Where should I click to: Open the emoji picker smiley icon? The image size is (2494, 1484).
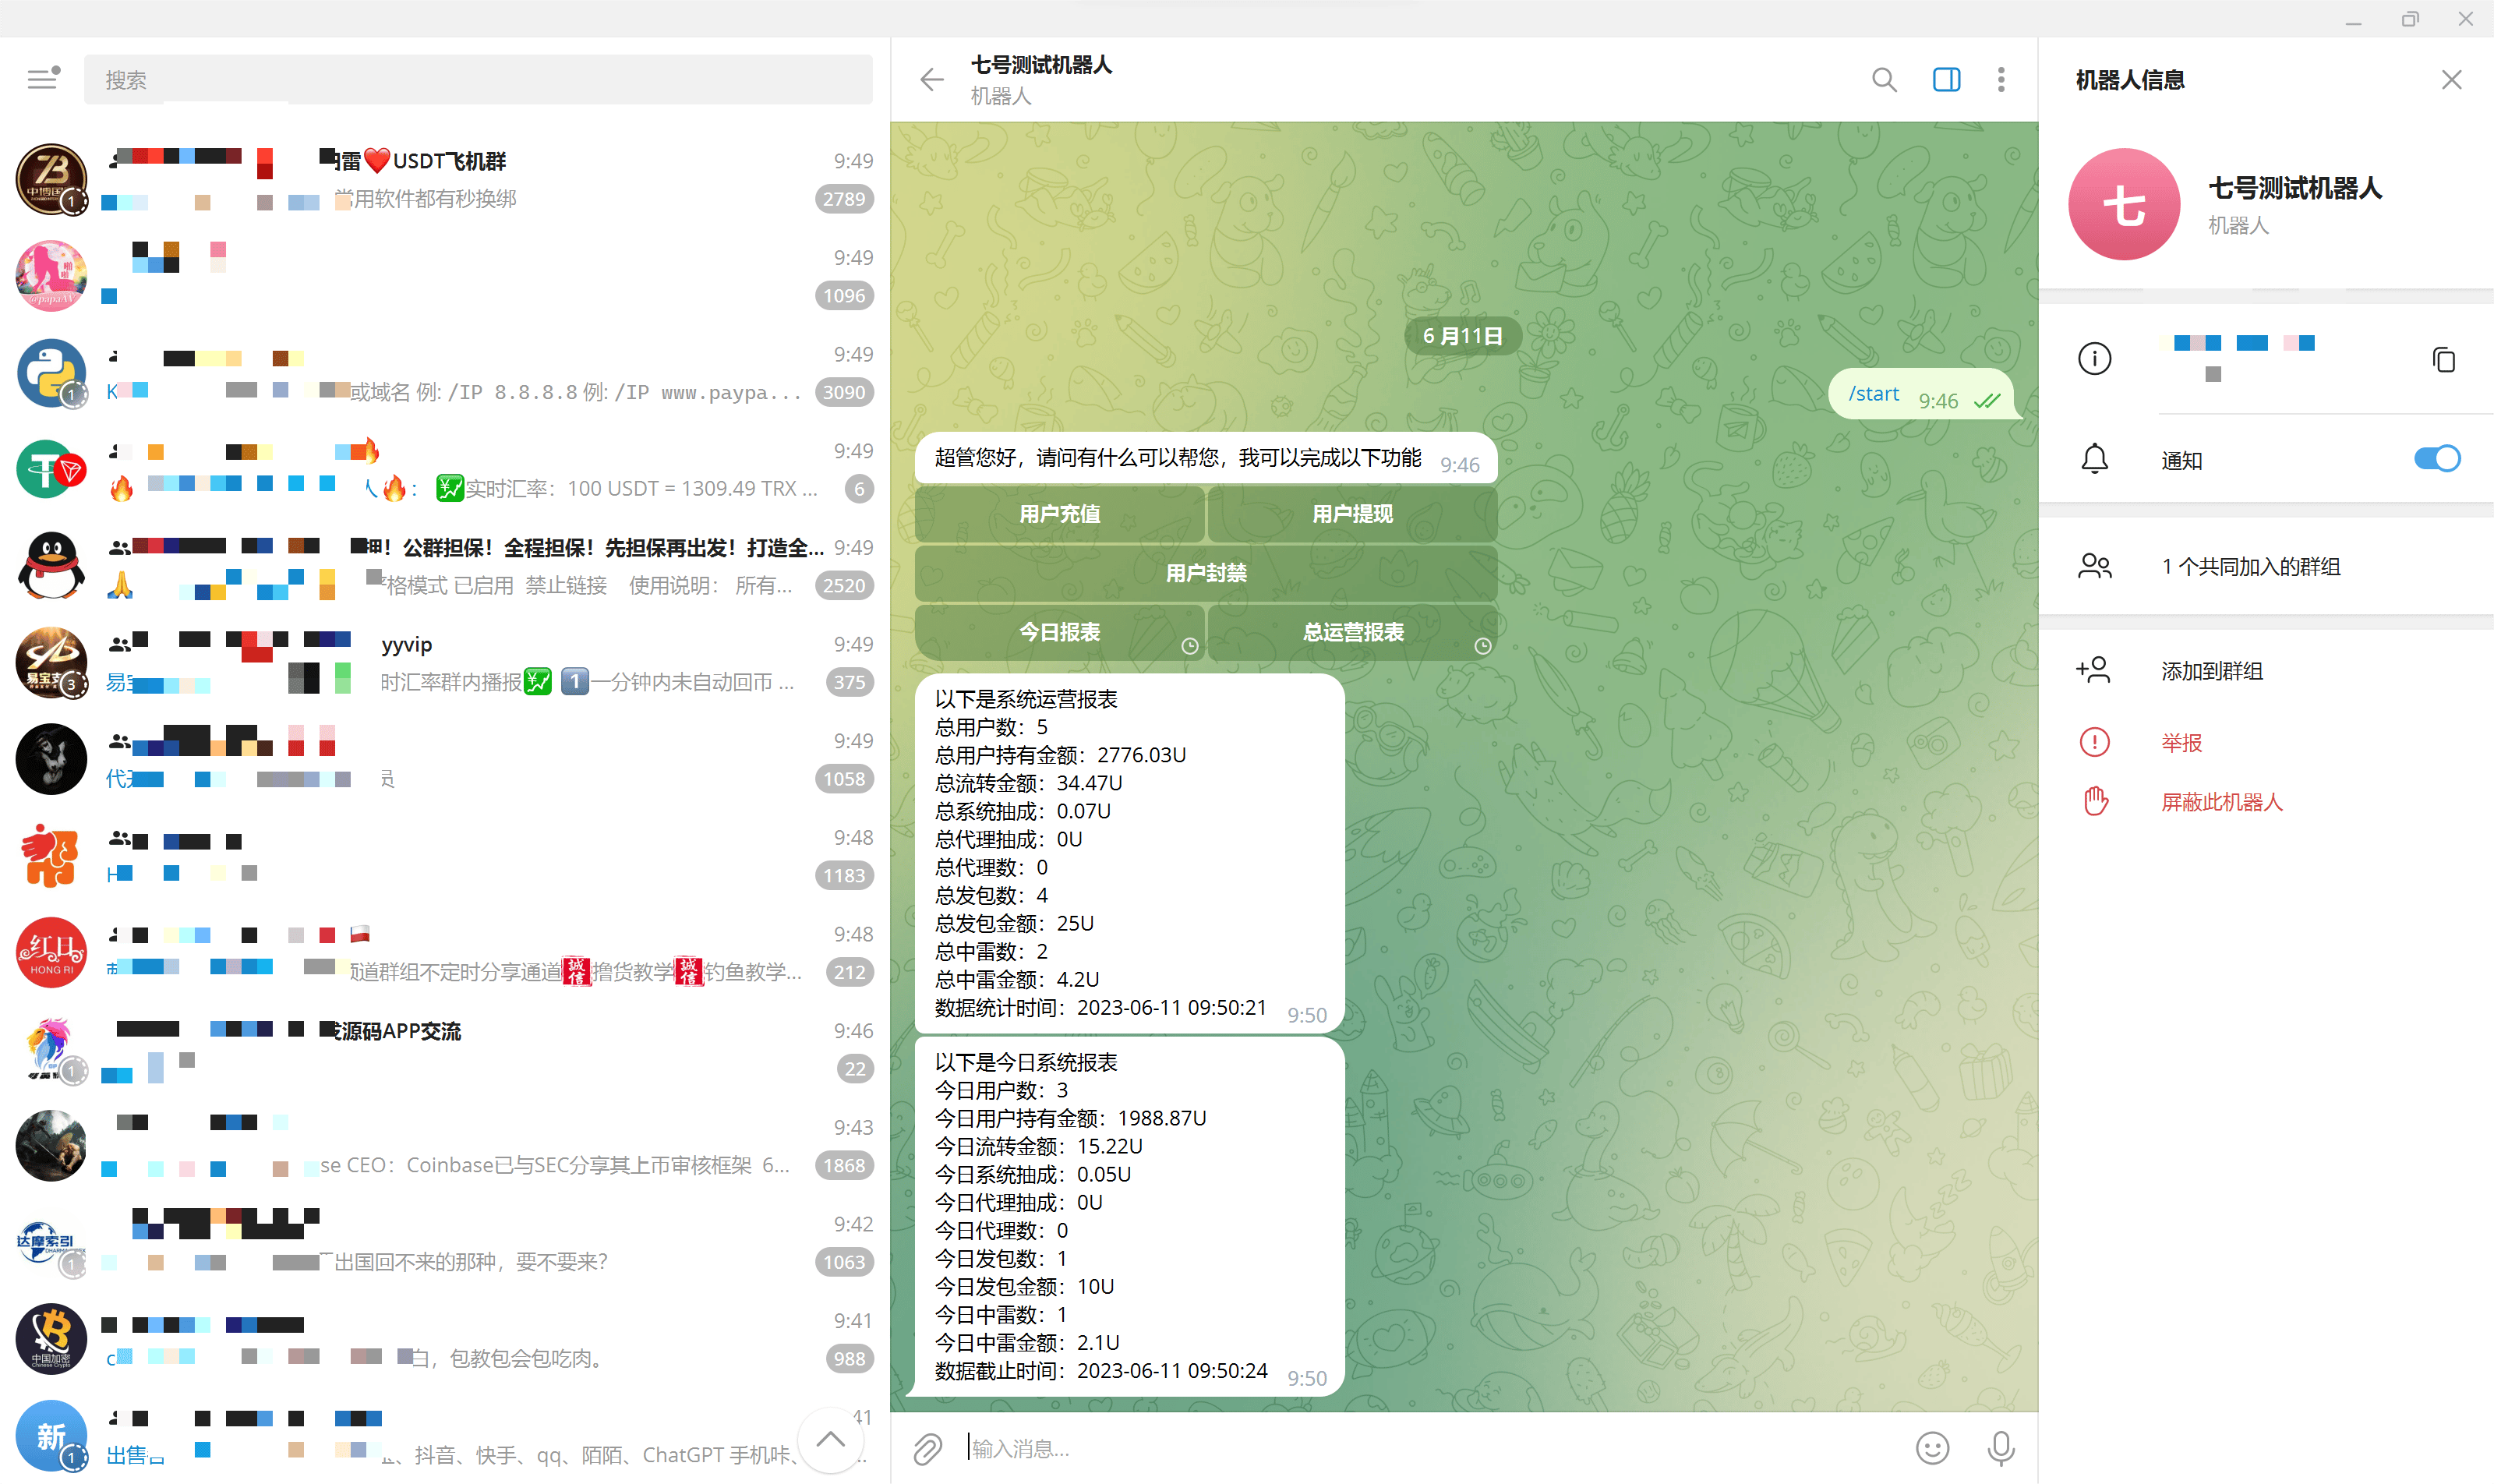[1932, 1448]
